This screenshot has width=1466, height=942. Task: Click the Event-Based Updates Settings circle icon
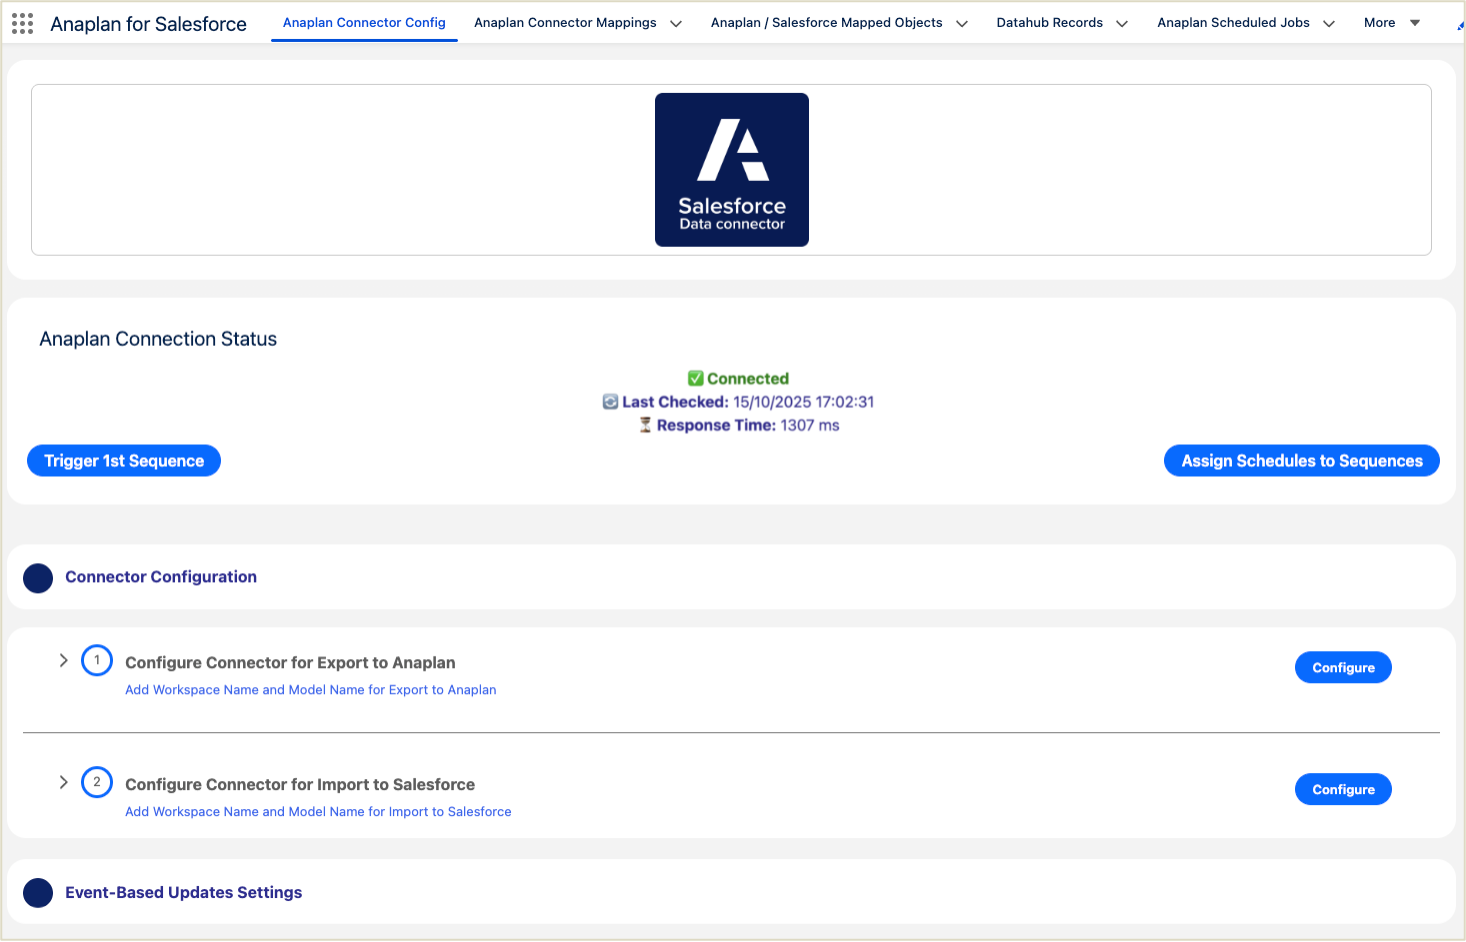pyautogui.click(x=38, y=893)
